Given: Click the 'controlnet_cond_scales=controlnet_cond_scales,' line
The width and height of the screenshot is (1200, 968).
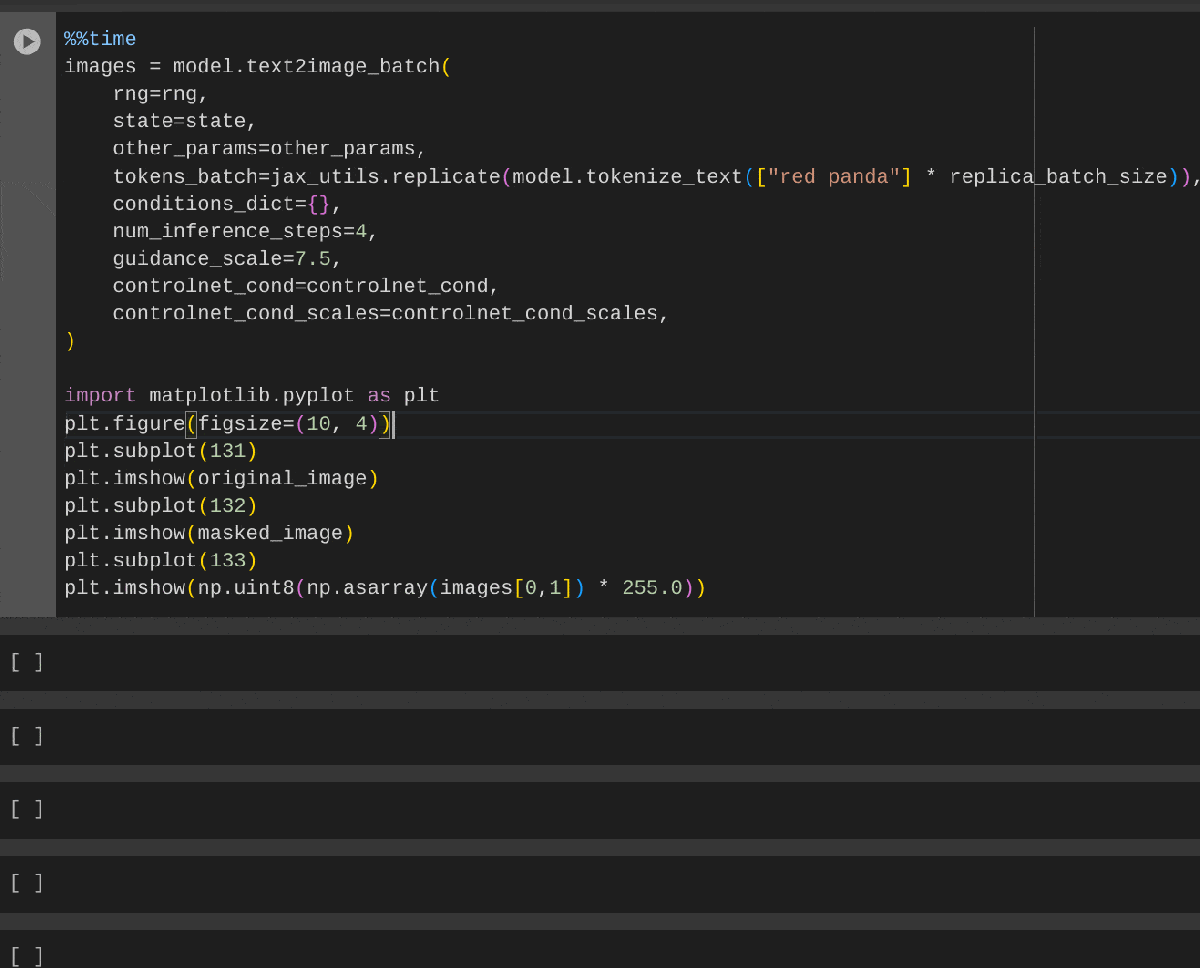Looking at the screenshot, I should point(390,313).
